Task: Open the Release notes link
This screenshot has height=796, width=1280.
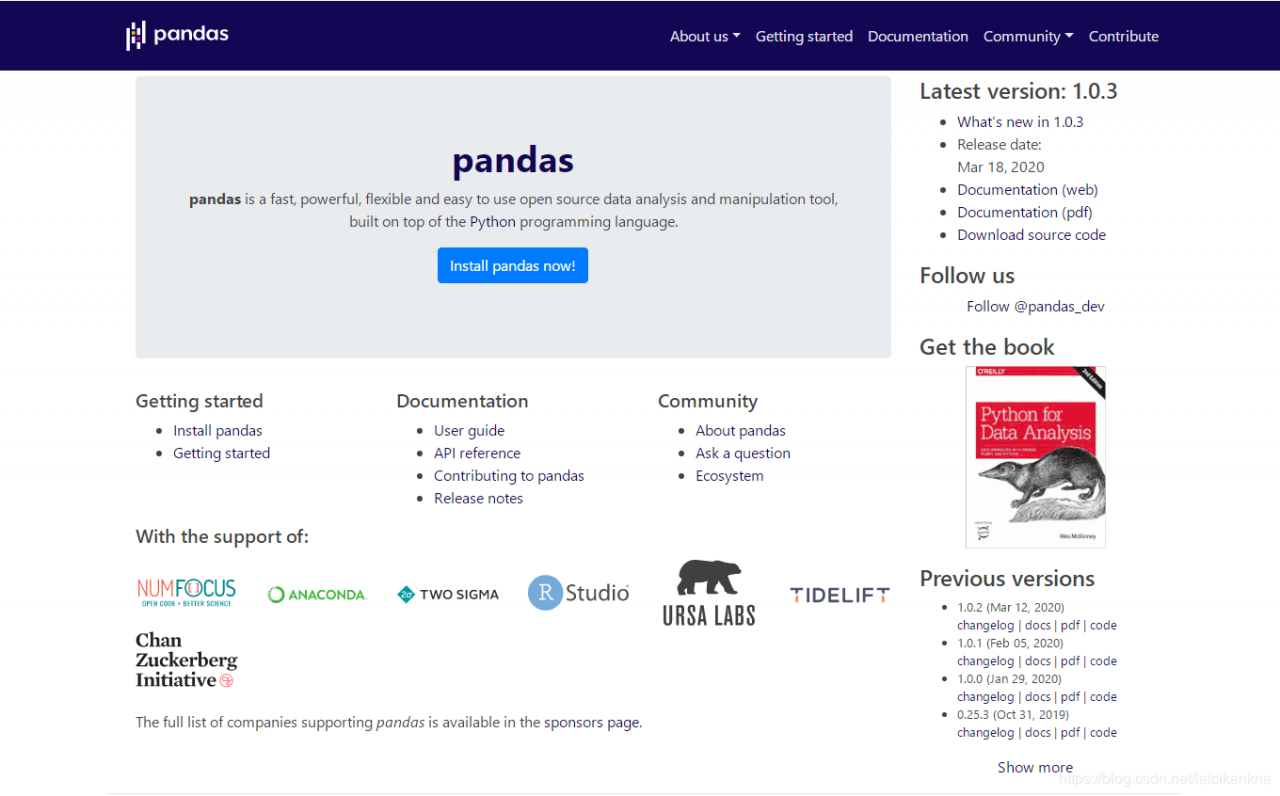Action: click(x=478, y=498)
